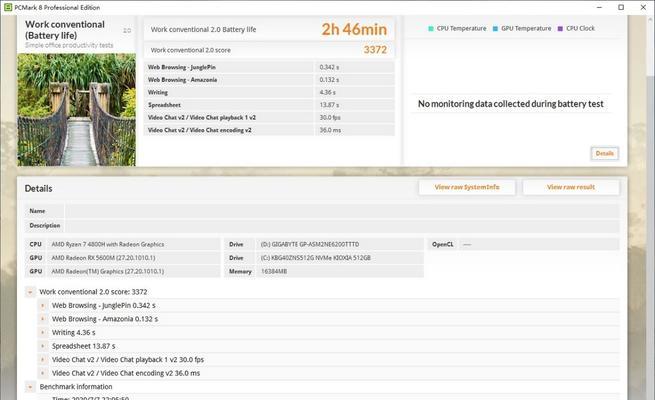Expand Video Chat playback 1 v2 30.0 fps row

click(x=43, y=359)
